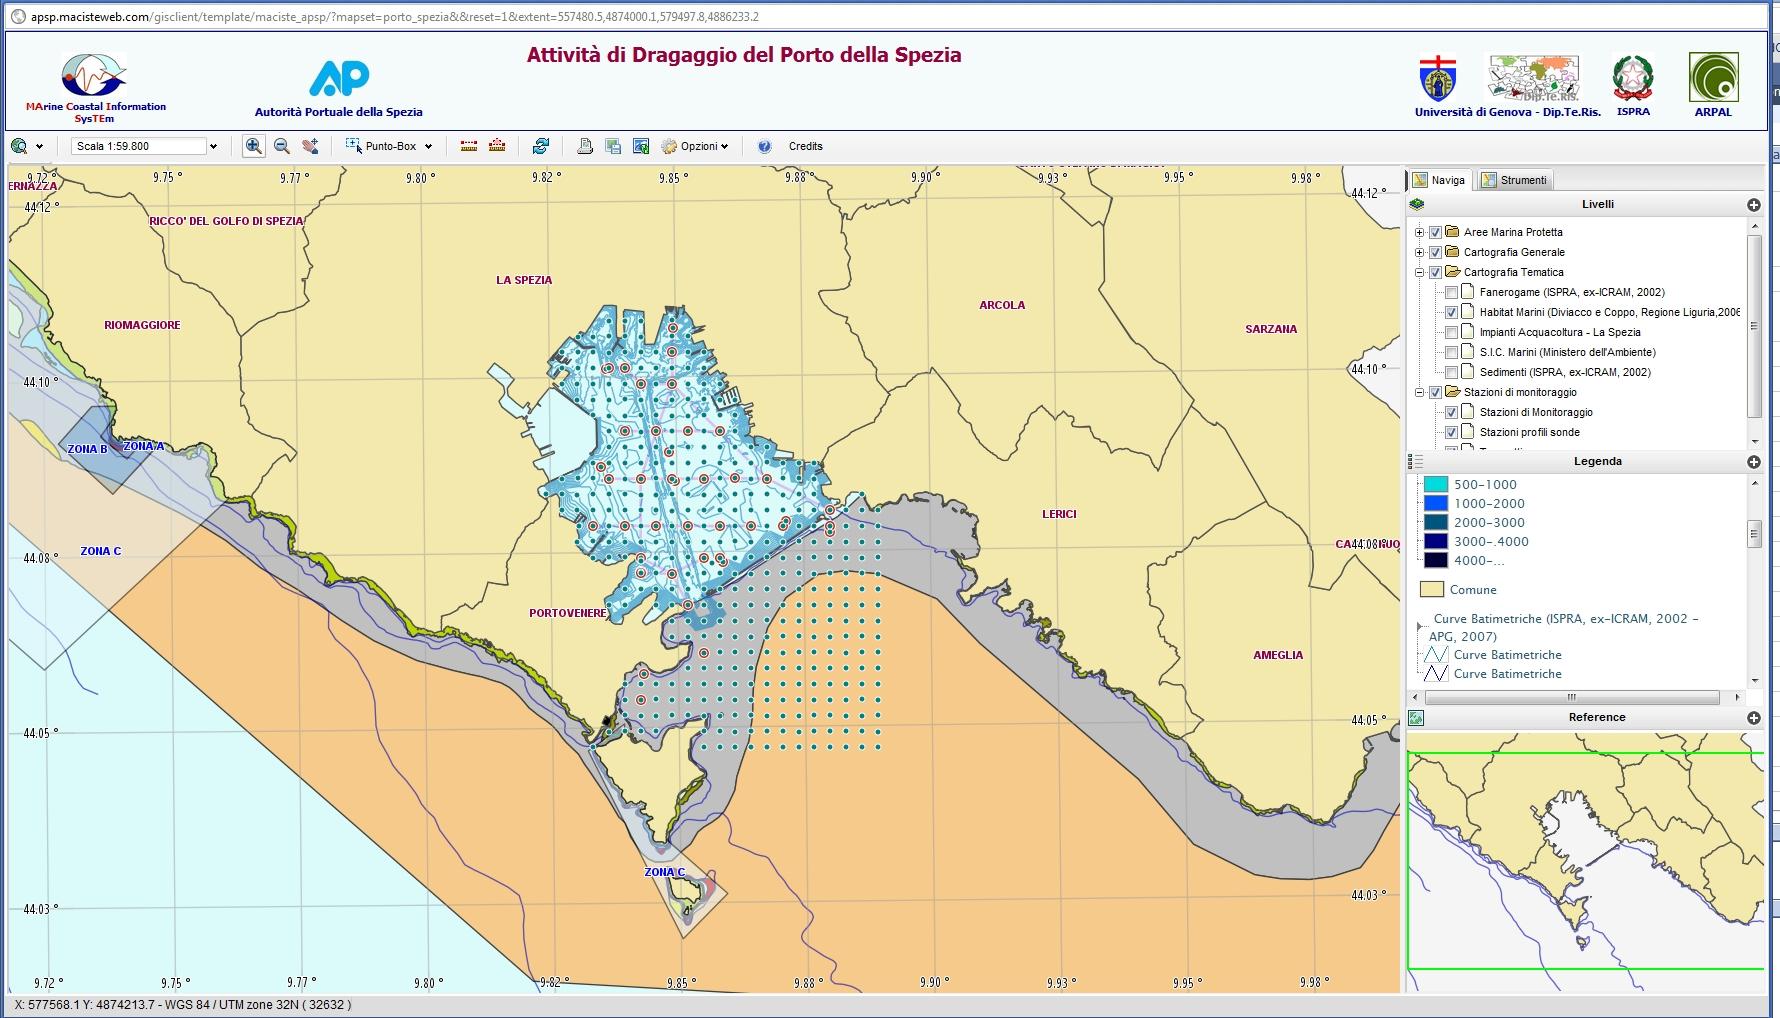Switch to the Strumenti tab
1780x1018 pixels.
[x=1515, y=180]
